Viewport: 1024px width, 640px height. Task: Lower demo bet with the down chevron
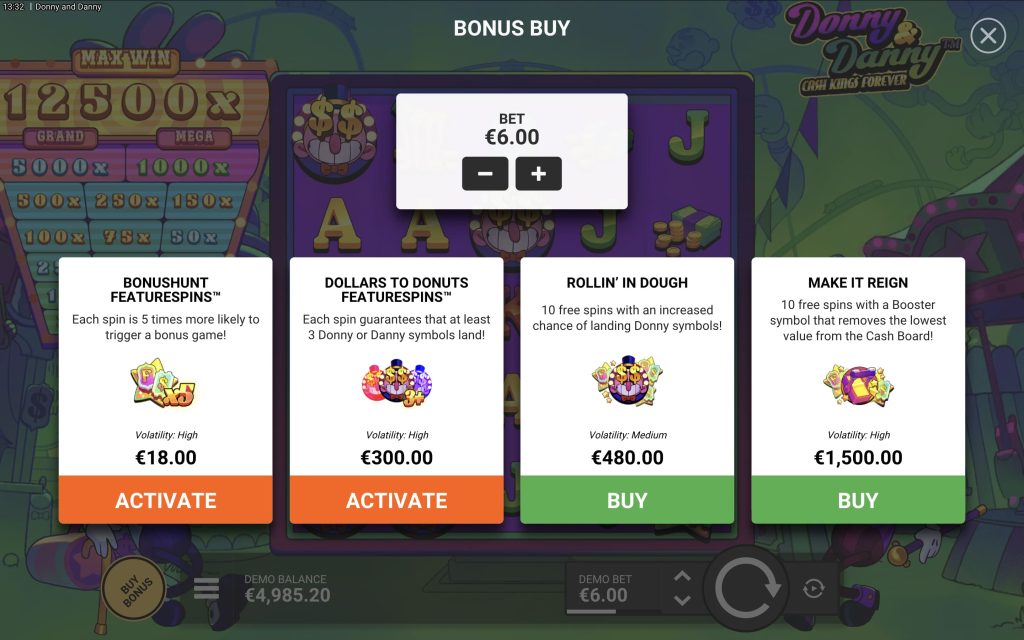(682, 600)
